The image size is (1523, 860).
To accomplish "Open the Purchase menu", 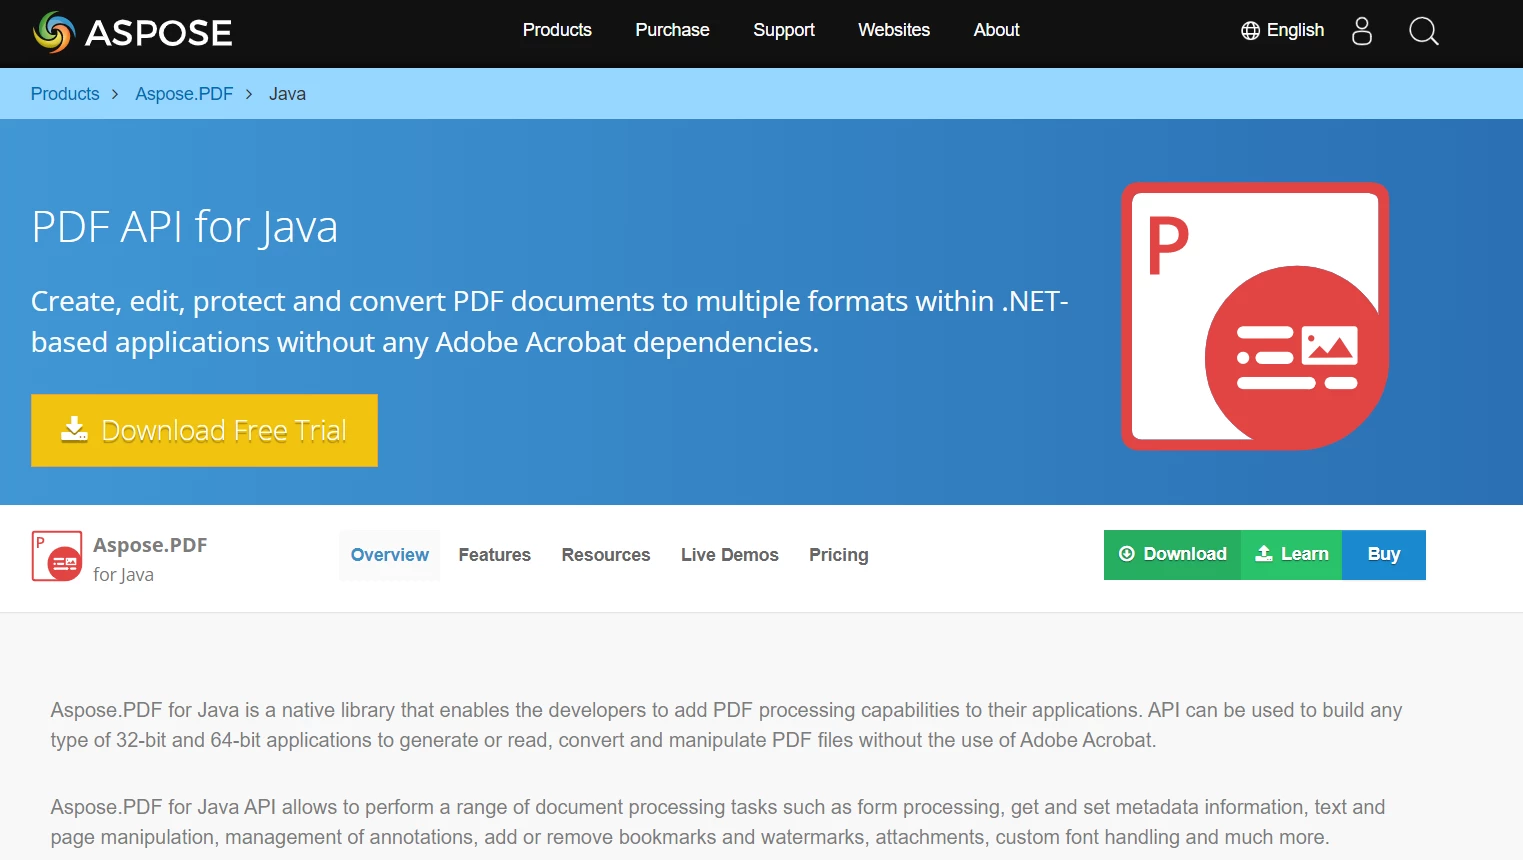I will (672, 30).
